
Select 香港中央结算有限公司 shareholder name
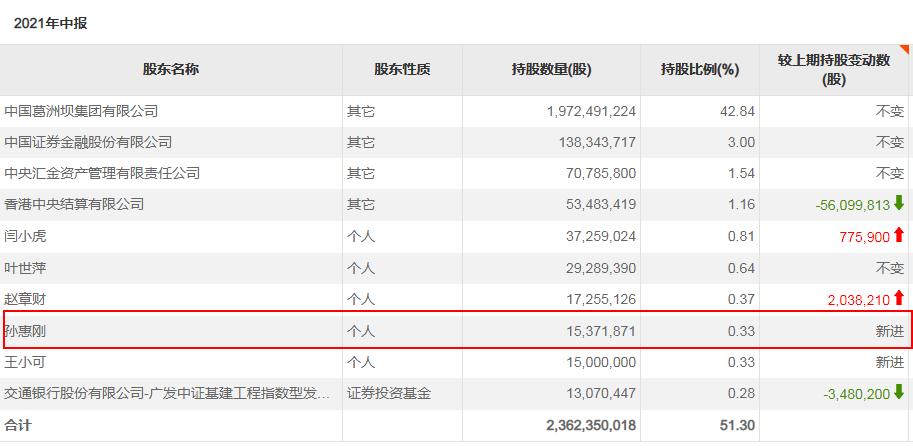(74, 204)
